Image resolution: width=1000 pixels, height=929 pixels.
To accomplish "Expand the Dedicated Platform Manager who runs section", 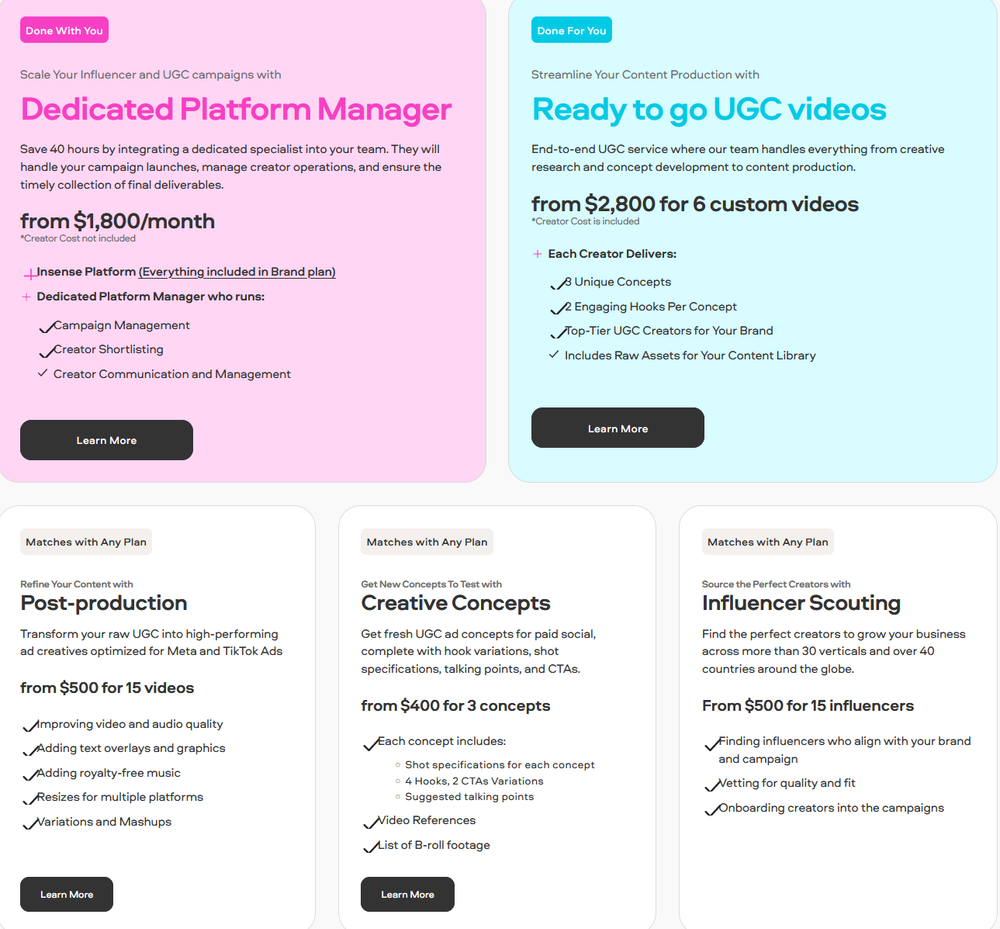I will pos(24,296).
